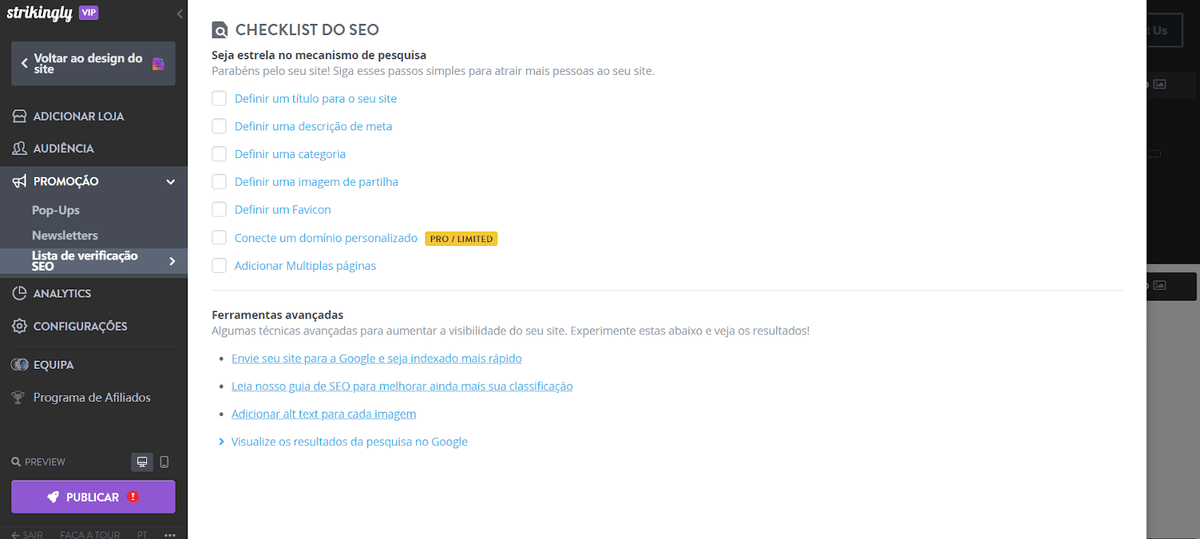Click the Checklist do SEO header icon
The image size is (1200, 539).
click(220, 30)
